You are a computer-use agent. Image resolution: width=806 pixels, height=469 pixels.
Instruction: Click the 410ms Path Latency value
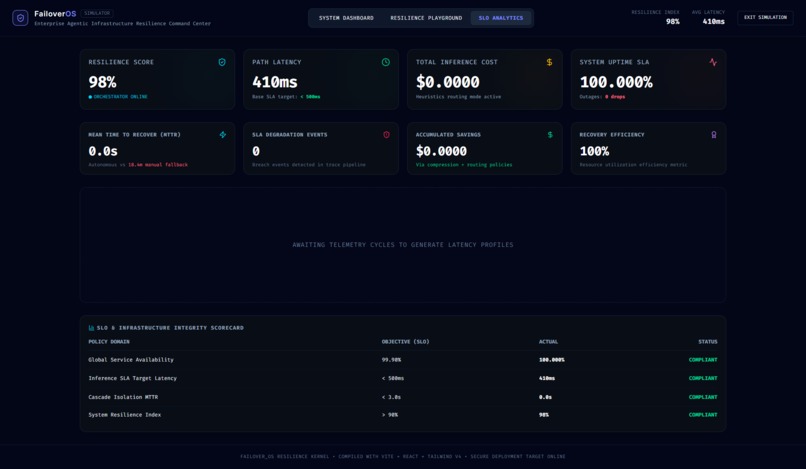pos(274,82)
